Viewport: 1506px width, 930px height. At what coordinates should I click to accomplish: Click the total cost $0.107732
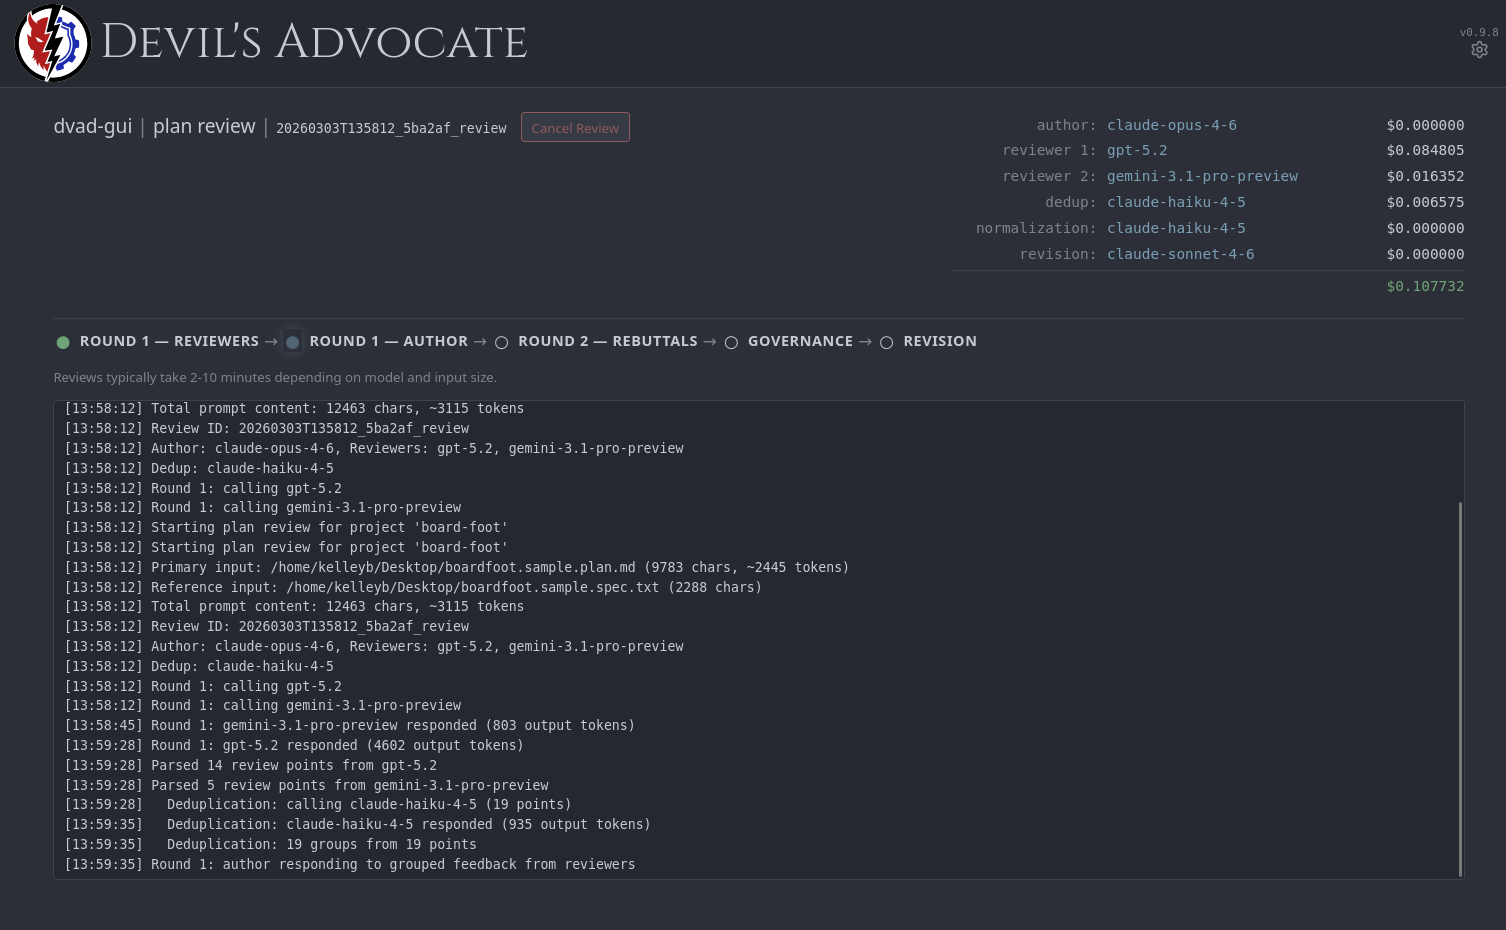pos(1425,286)
